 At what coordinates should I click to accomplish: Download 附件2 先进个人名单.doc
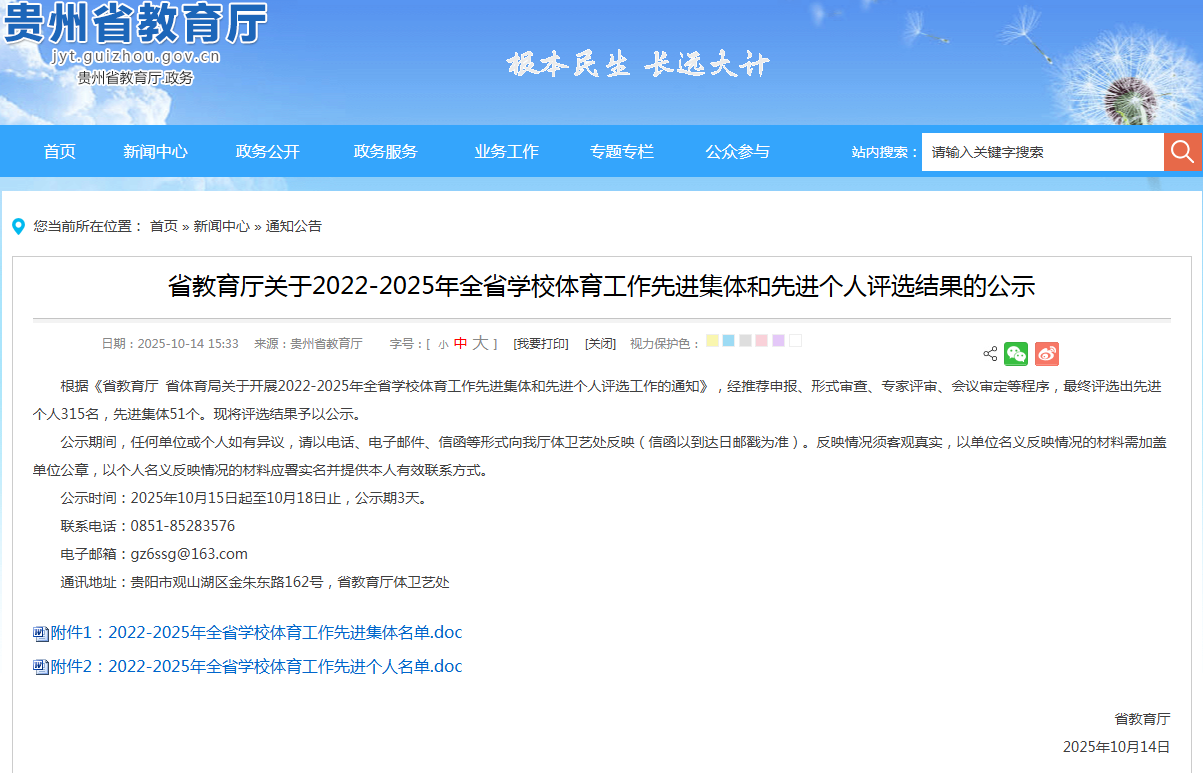pyautogui.click(x=256, y=666)
